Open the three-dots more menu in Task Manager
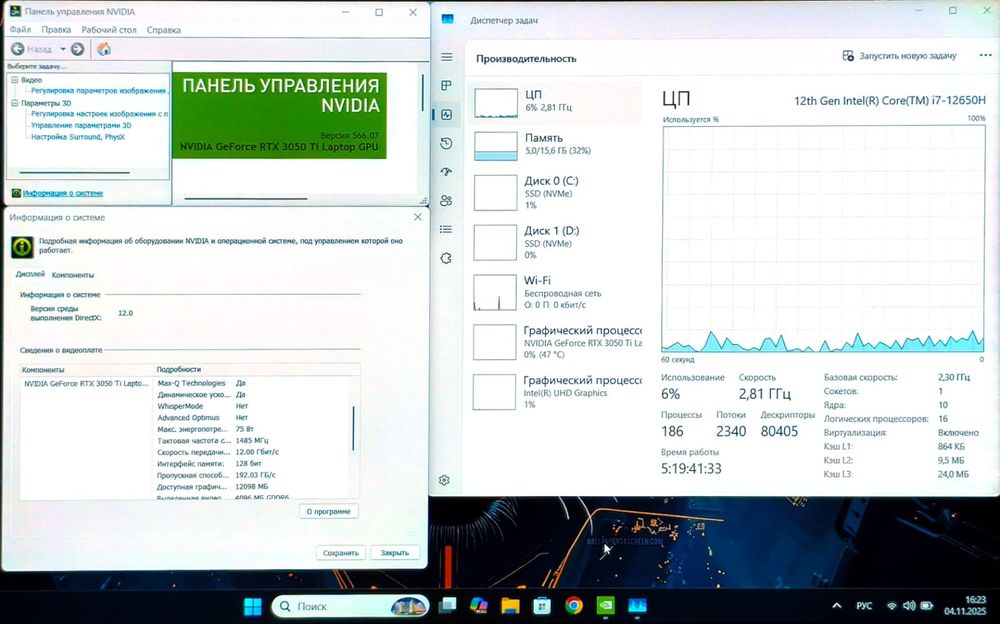Viewport: 1000px width, 624px height. click(985, 56)
